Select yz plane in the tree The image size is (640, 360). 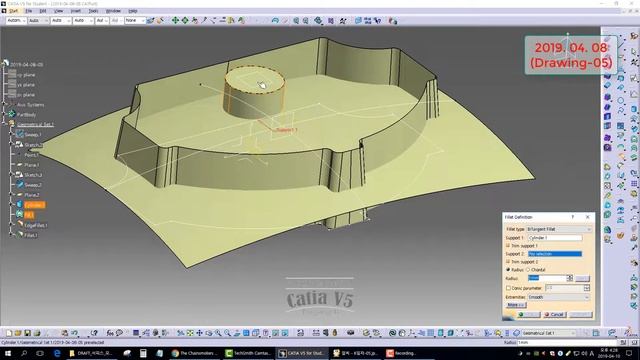(x=26, y=85)
